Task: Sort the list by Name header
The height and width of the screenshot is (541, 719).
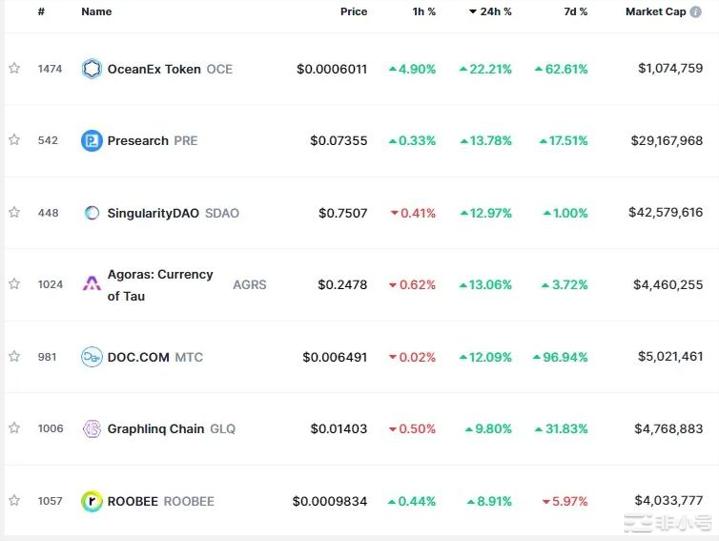Action: click(x=96, y=12)
